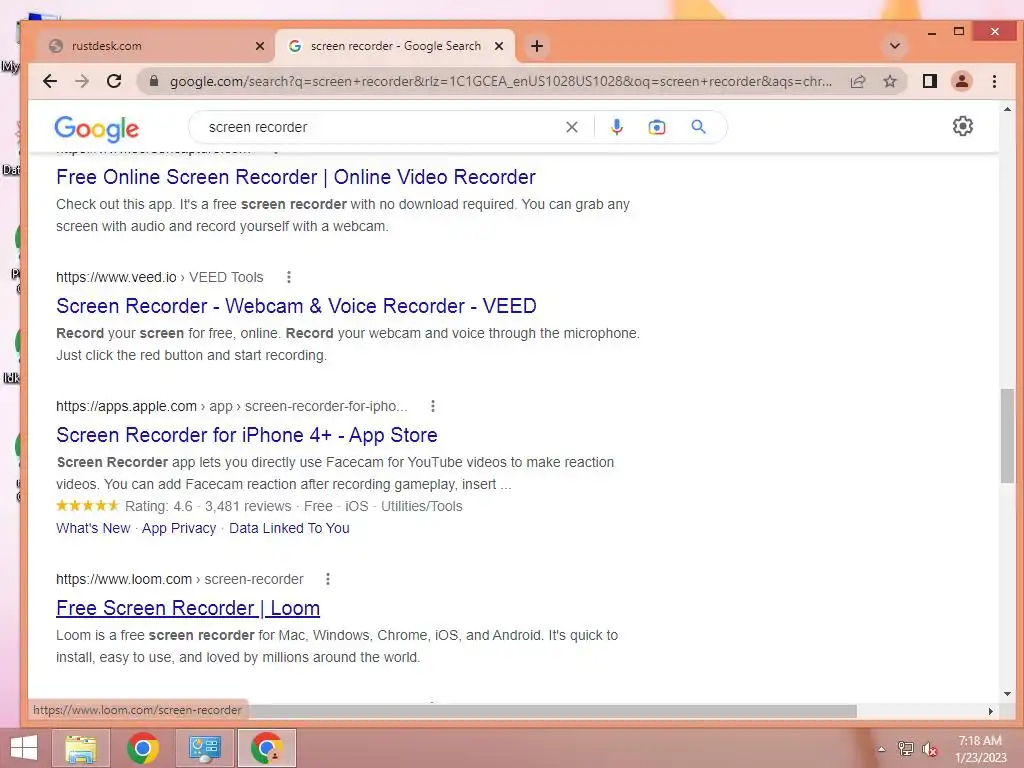Go back to the previous page
The height and width of the screenshot is (768, 1024).
(50, 81)
